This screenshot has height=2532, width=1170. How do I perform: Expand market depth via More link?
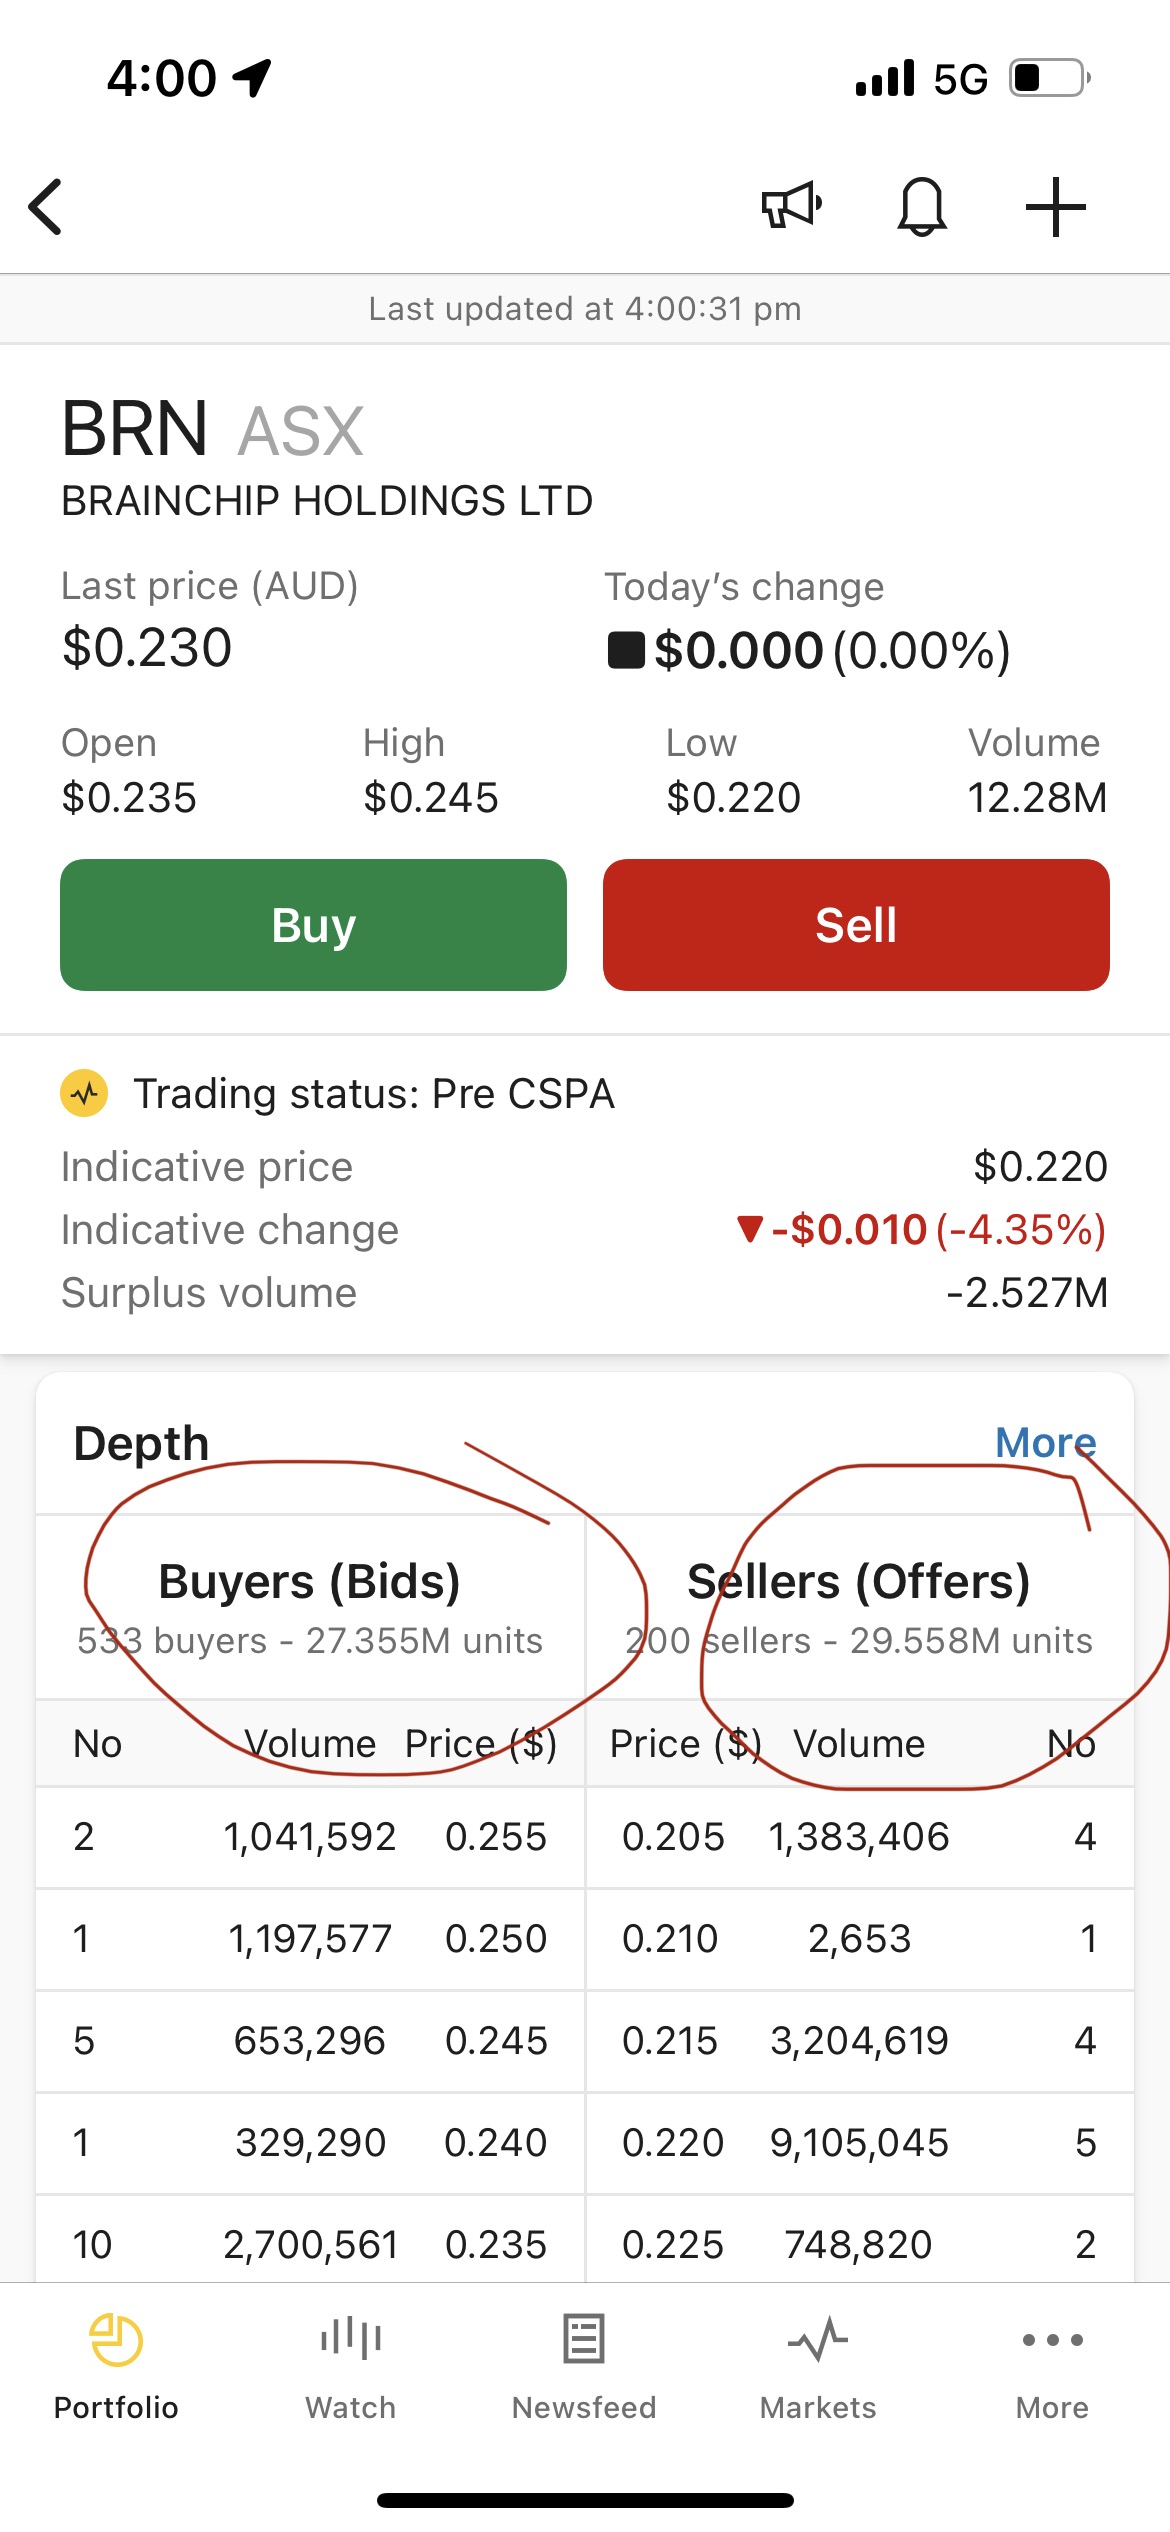(x=1045, y=1443)
